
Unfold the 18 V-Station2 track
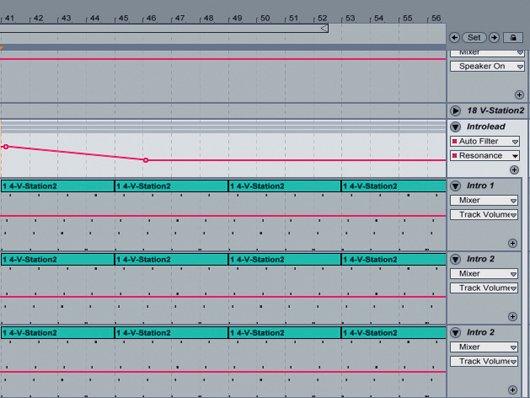click(x=455, y=111)
